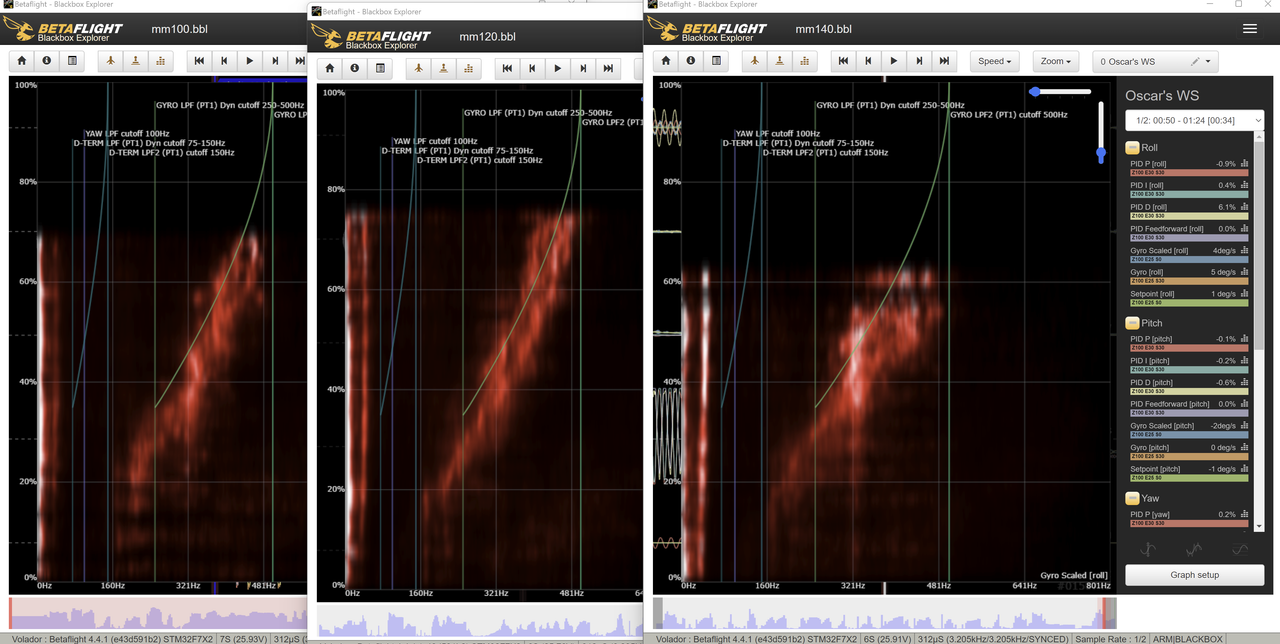Collapse the Roll graph group

[1132, 147]
